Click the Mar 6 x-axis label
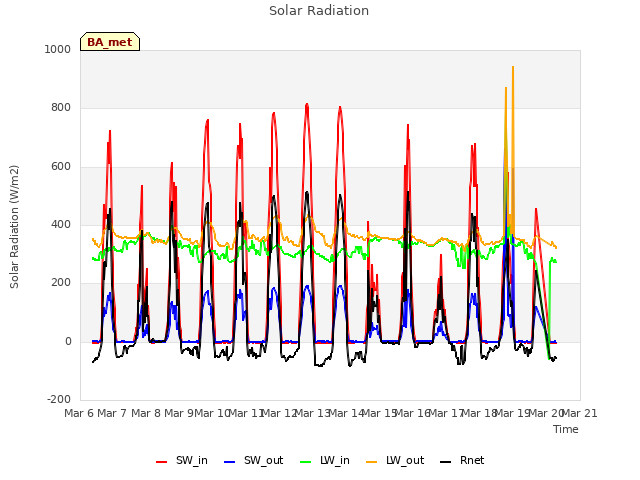Viewport: 640px width, 480px height. click(x=79, y=413)
